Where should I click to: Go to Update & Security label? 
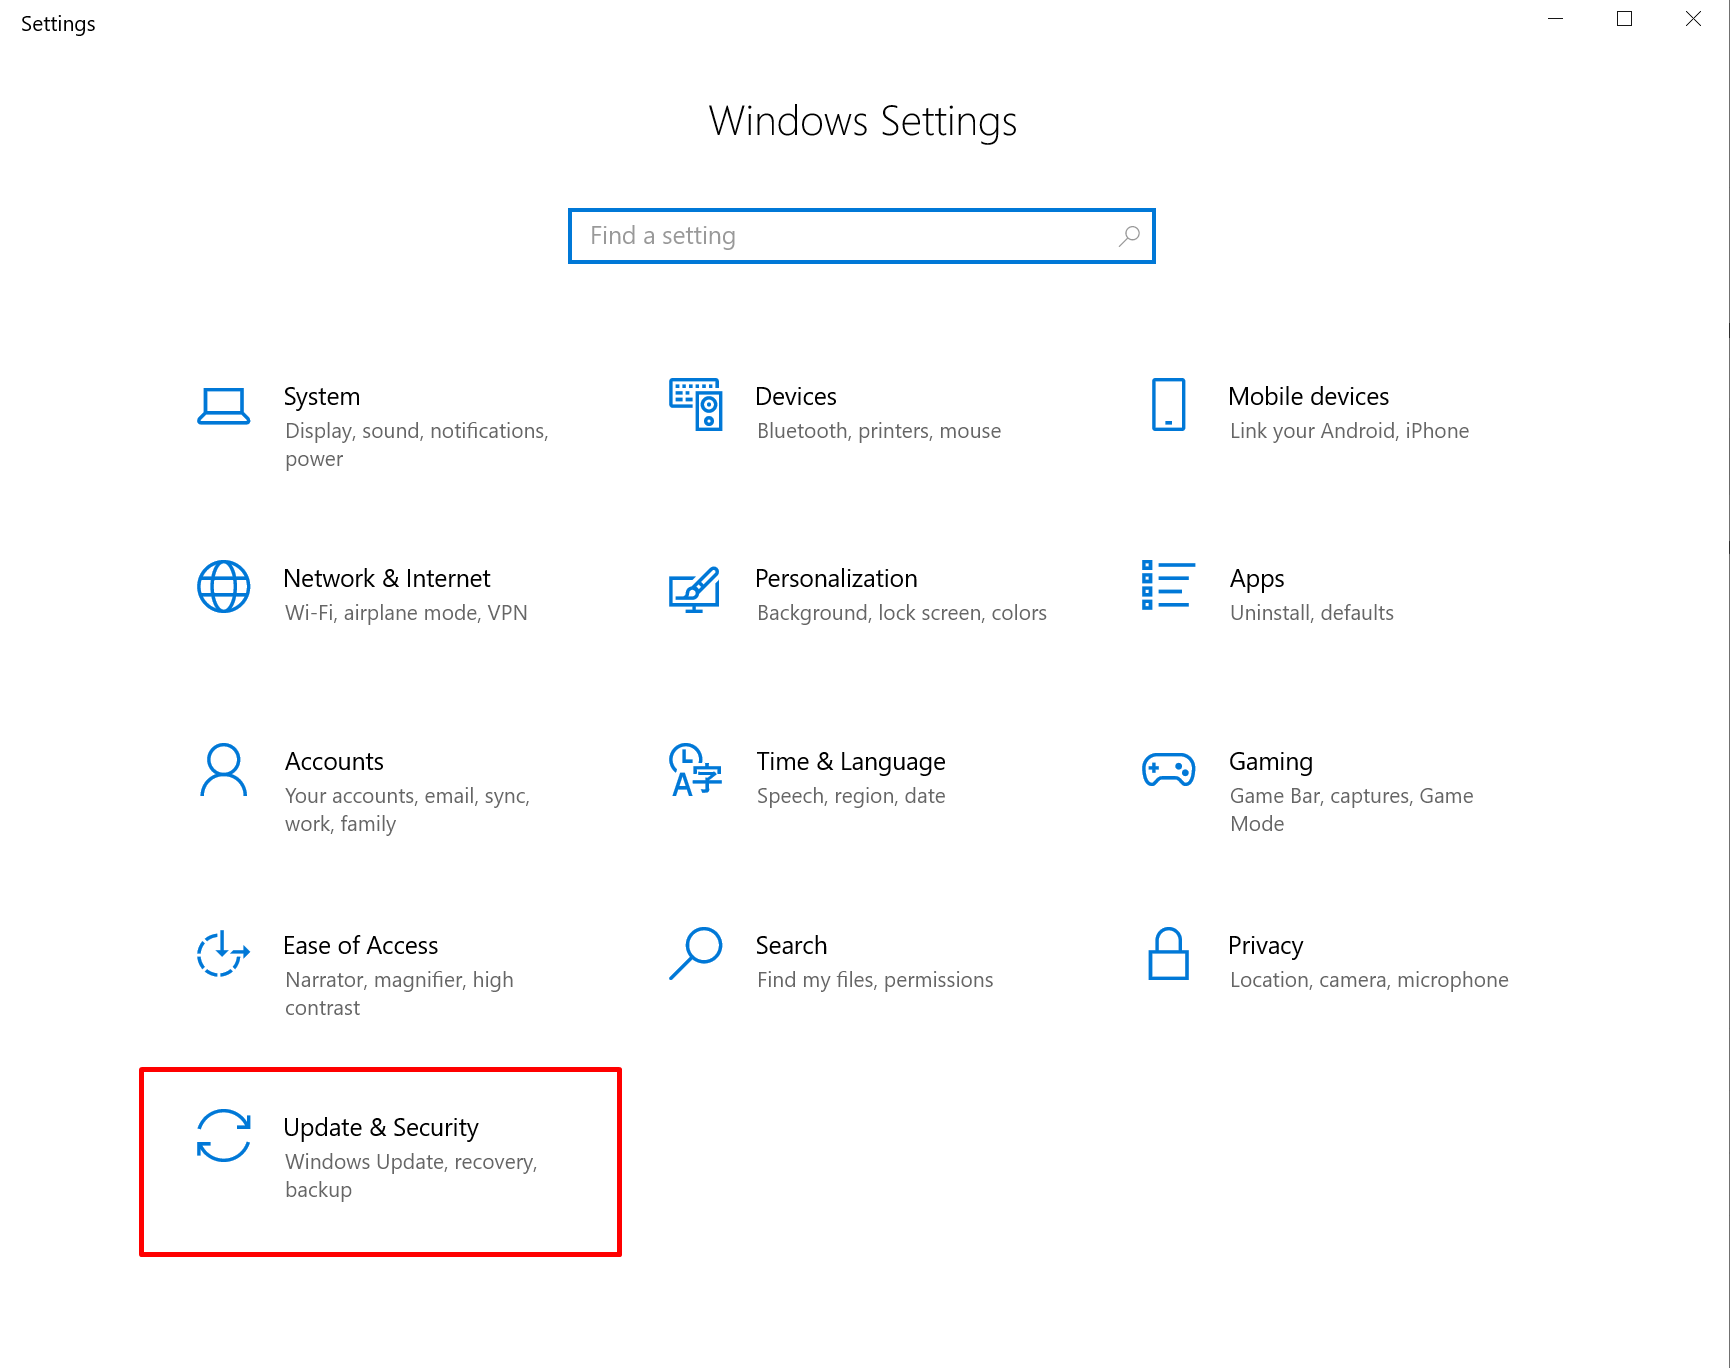point(381,1128)
